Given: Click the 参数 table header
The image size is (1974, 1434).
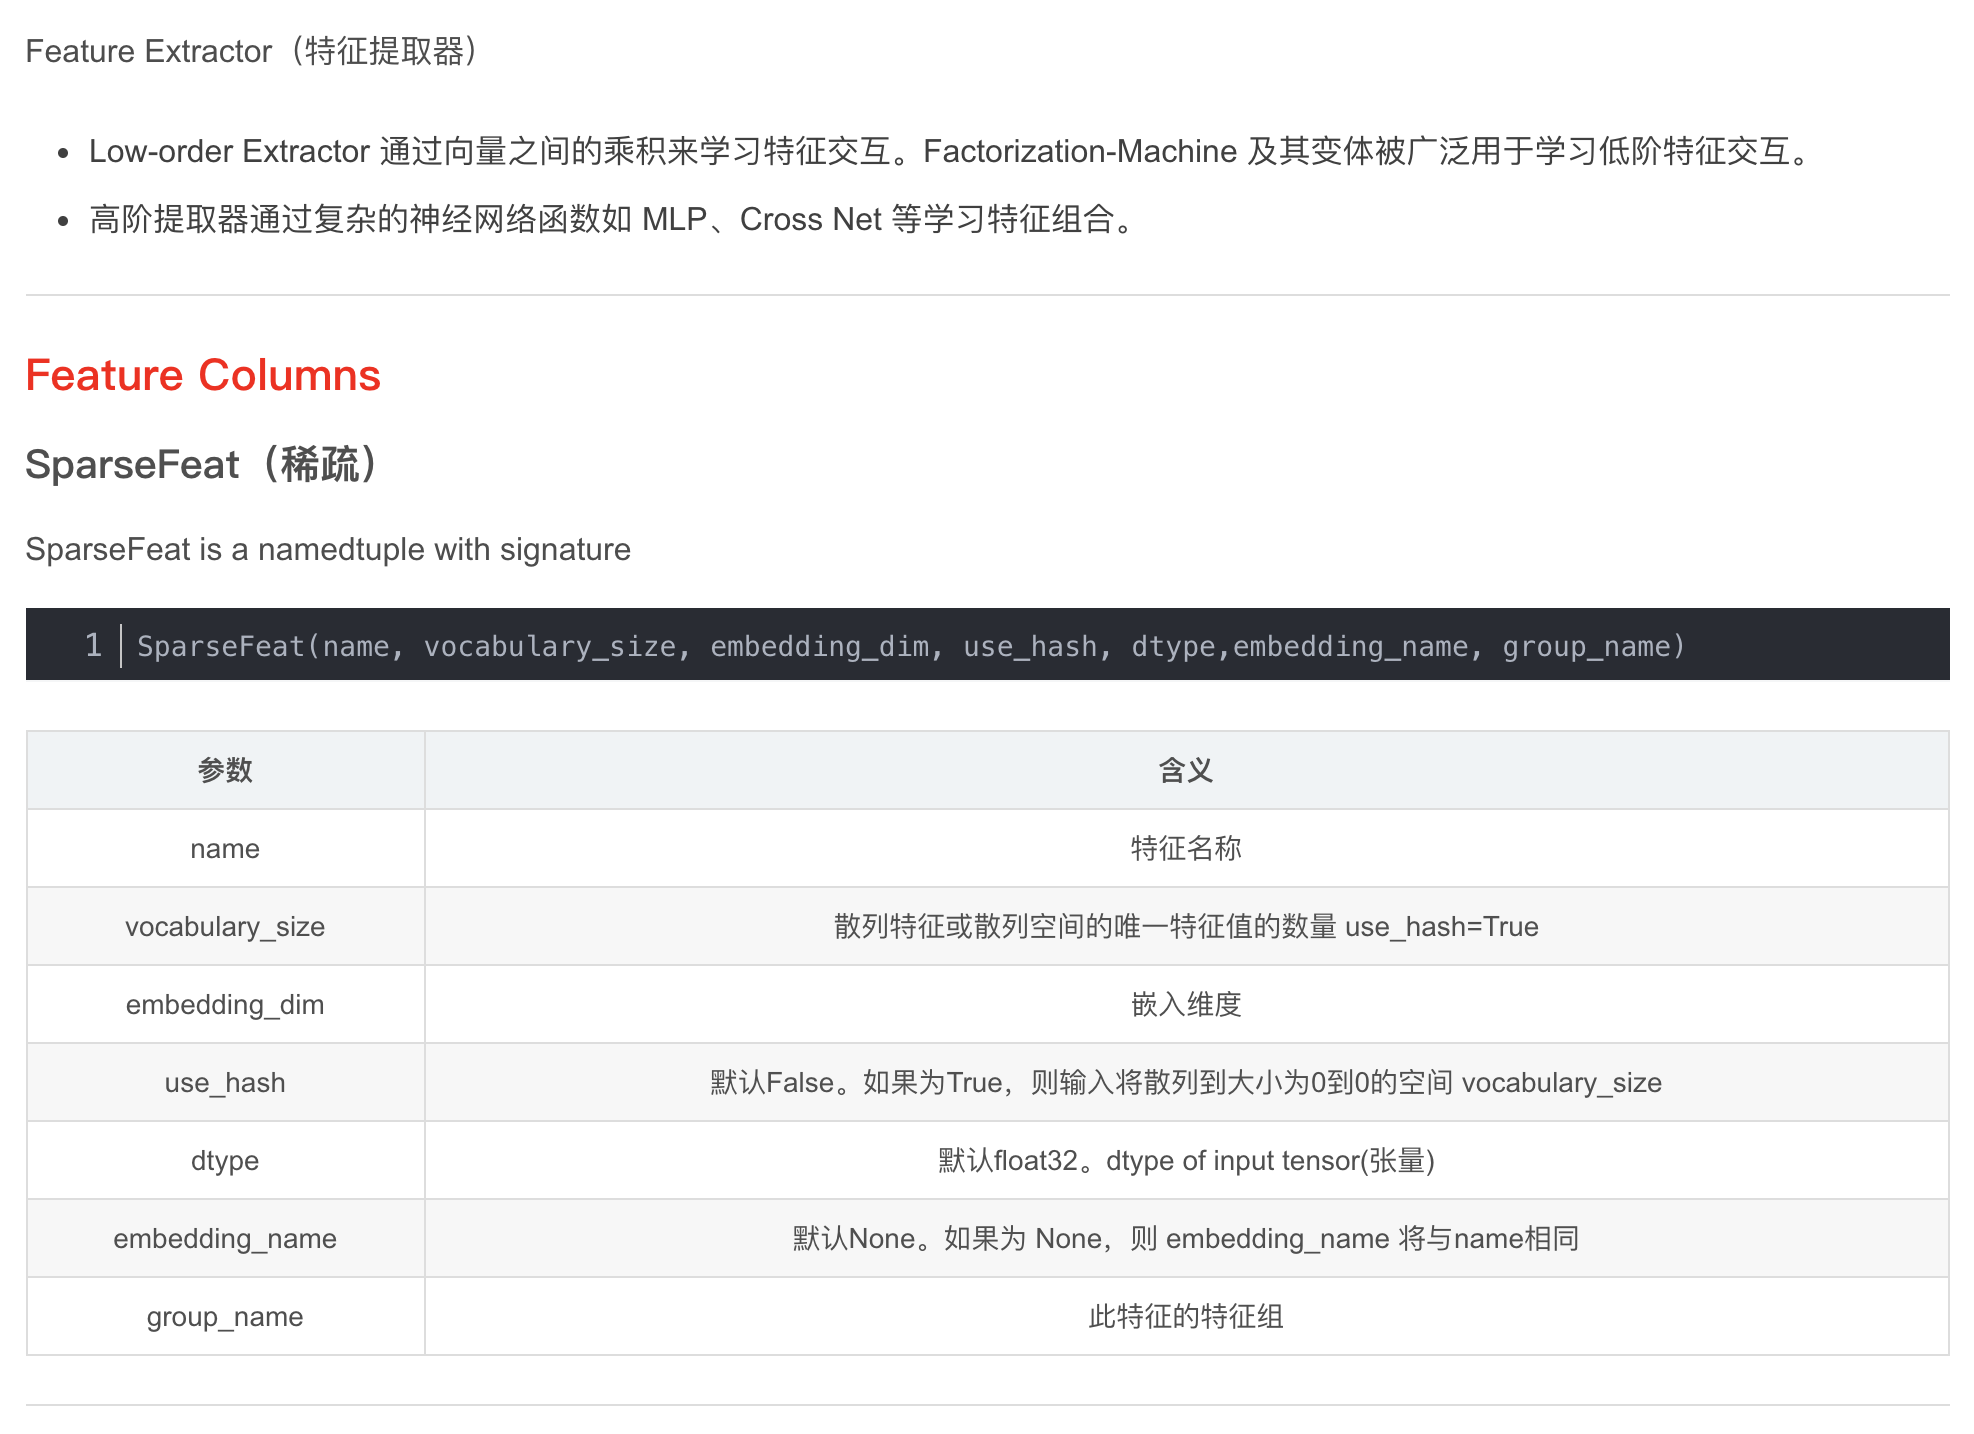Looking at the screenshot, I should [x=224, y=770].
